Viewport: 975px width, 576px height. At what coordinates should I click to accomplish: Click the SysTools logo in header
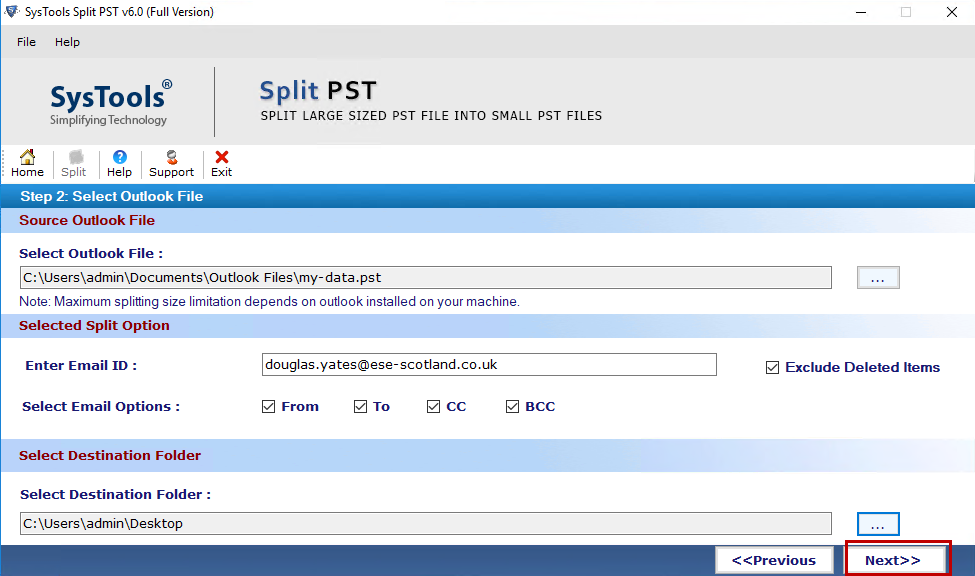[x=110, y=103]
